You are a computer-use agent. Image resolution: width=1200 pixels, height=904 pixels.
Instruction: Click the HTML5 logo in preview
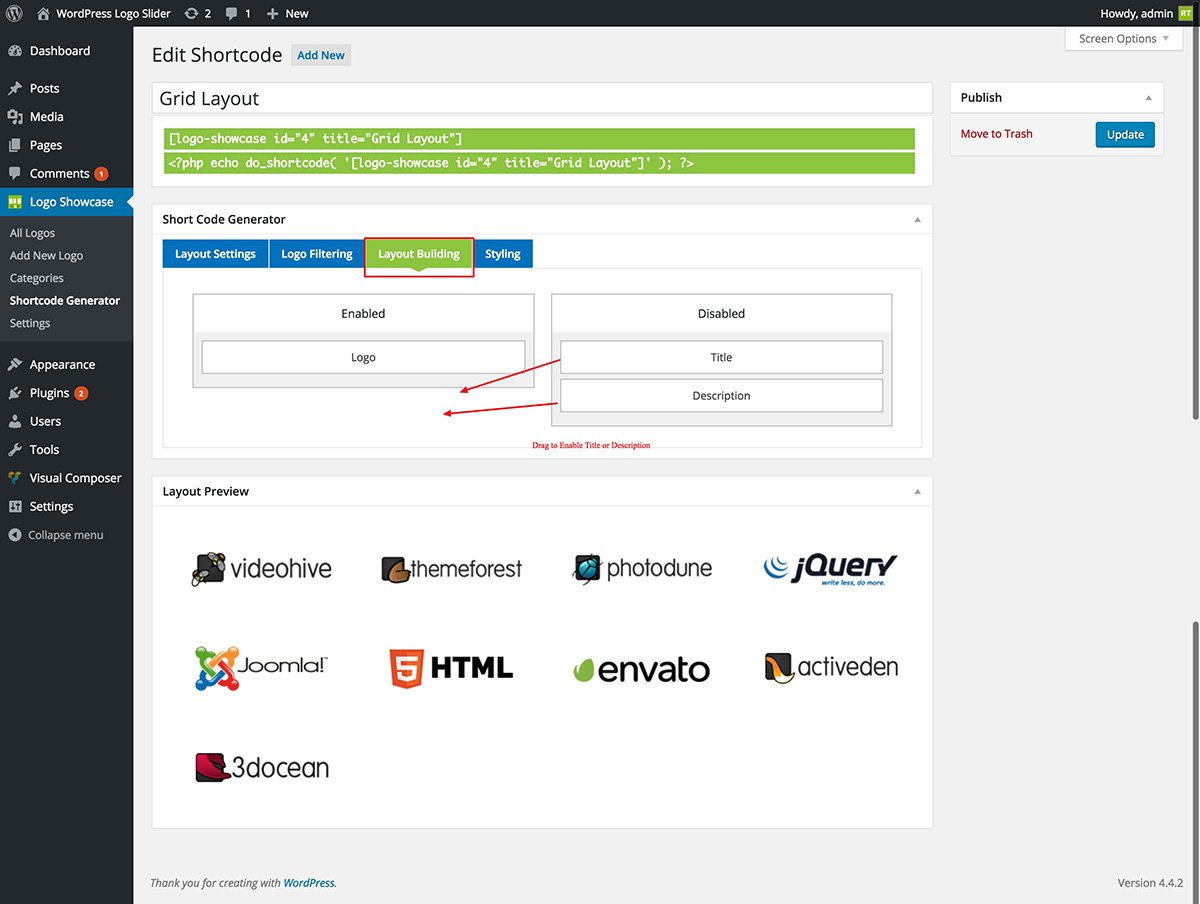point(451,668)
